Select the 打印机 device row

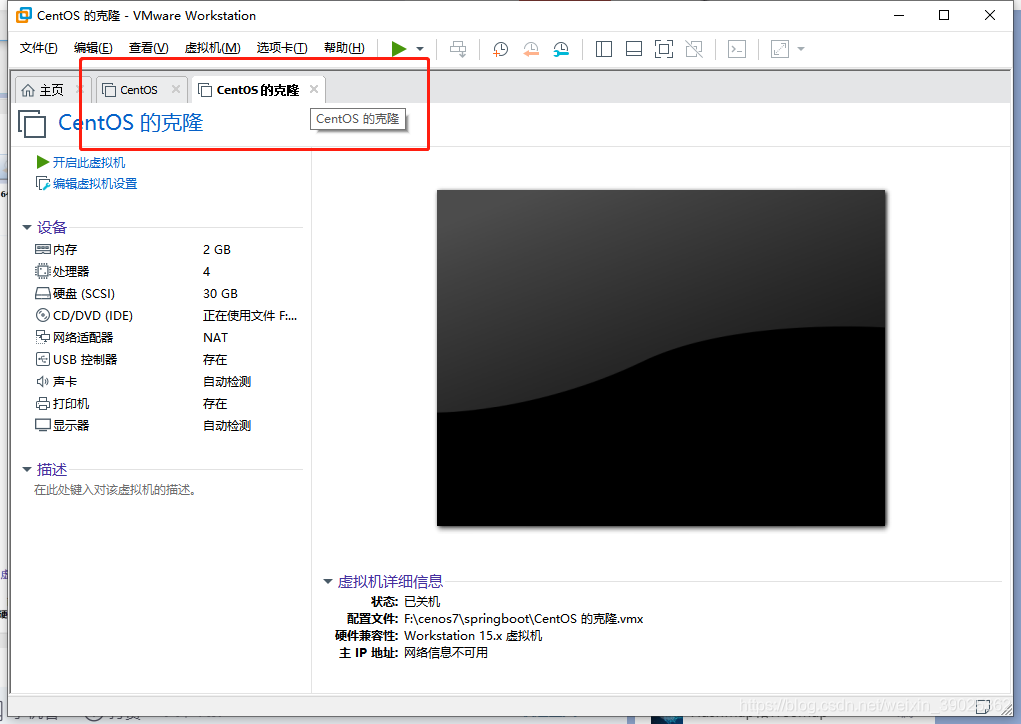pos(167,404)
